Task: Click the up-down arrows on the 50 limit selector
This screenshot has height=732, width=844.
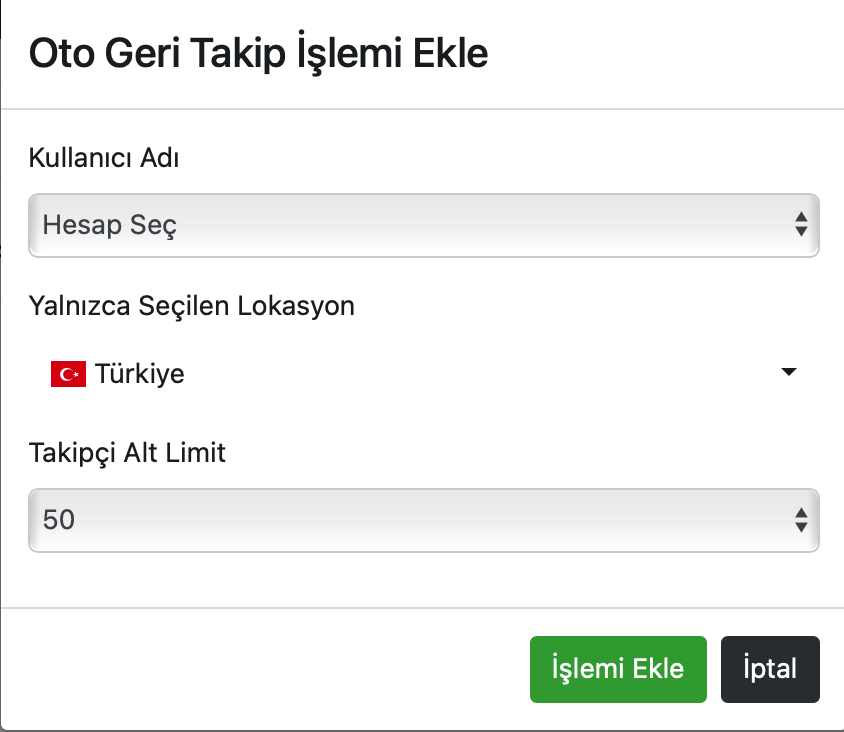Action: [801, 520]
